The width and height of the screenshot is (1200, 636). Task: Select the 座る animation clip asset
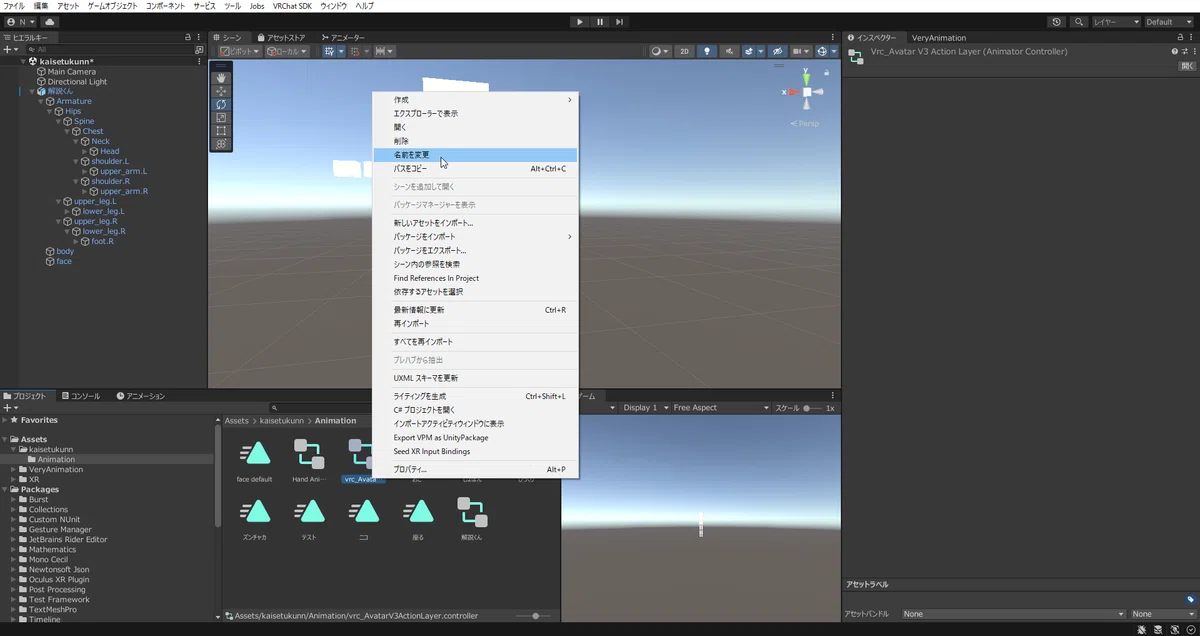[x=418, y=518]
